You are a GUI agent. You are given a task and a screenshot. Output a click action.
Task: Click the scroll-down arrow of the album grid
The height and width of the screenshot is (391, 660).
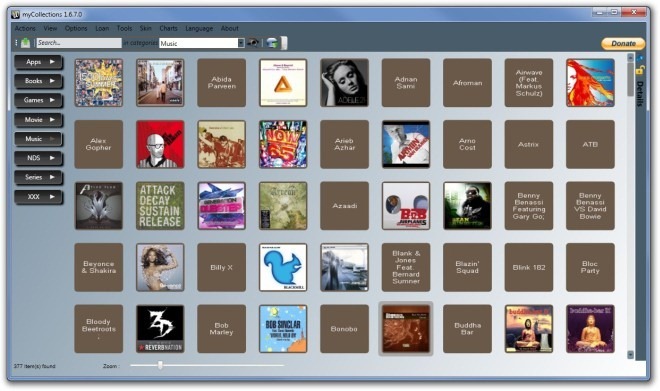[x=630, y=355]
